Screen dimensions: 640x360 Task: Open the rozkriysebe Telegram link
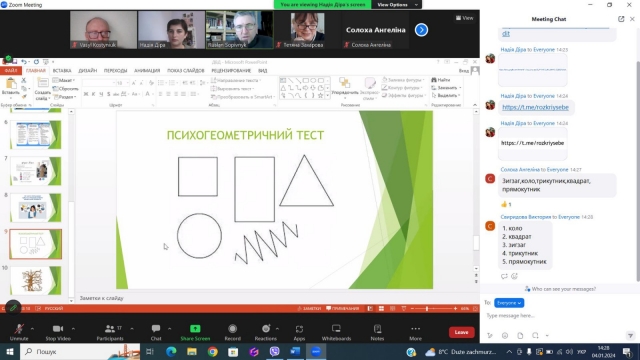click(535, 107)
